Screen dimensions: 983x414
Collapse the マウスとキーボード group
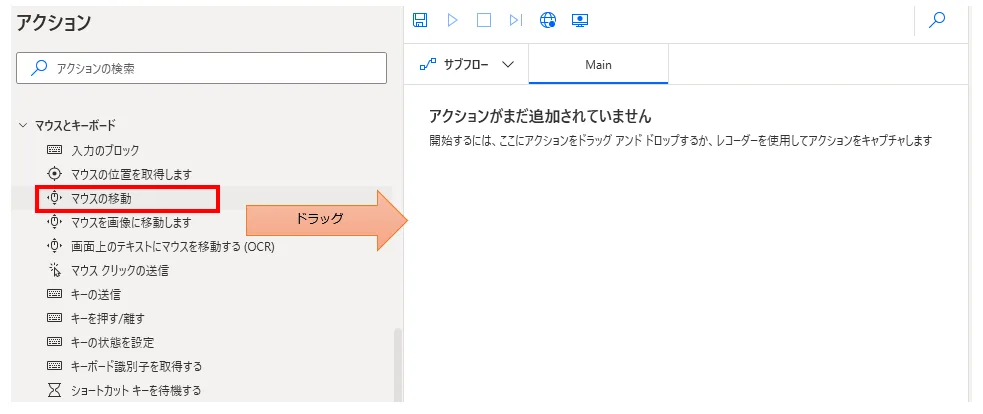[x=23, y=125]
